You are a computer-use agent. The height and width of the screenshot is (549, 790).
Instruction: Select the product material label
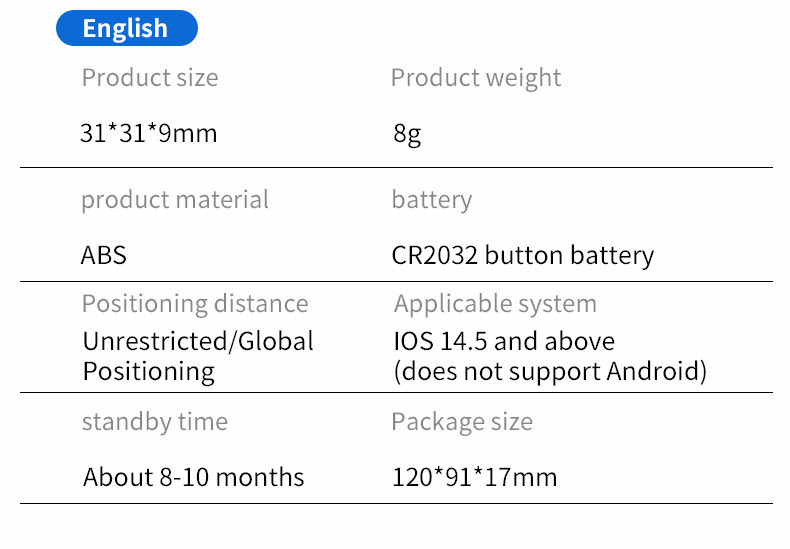coord(175,200)
